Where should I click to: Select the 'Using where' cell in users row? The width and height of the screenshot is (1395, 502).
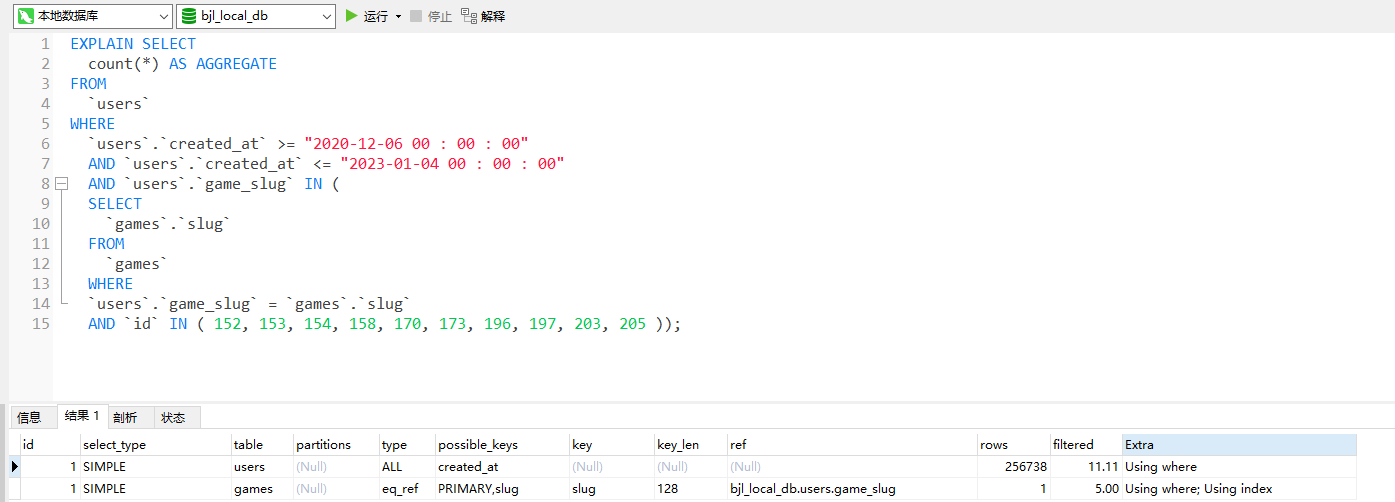click(1239, 466)
